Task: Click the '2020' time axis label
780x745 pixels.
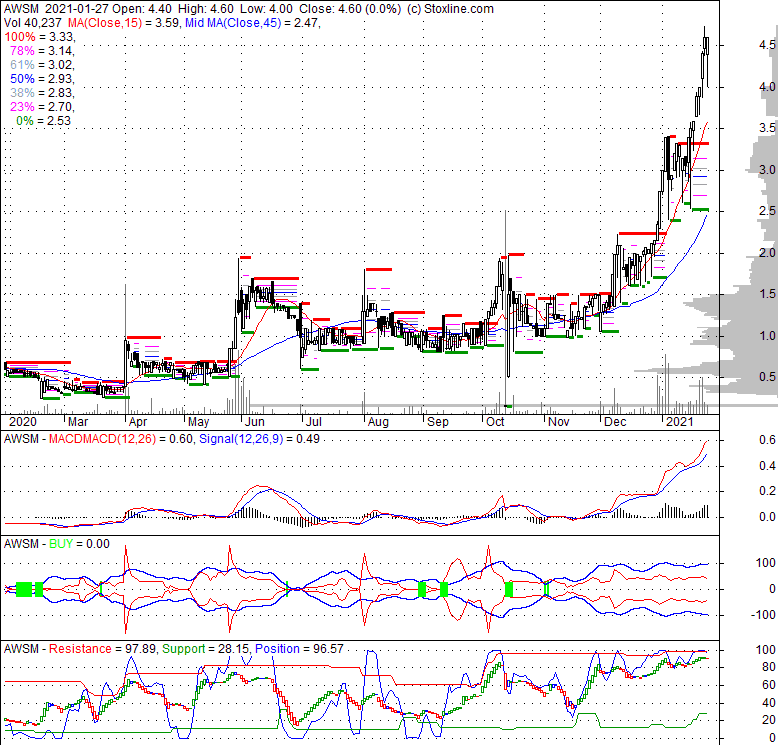Action: [23, 422]
